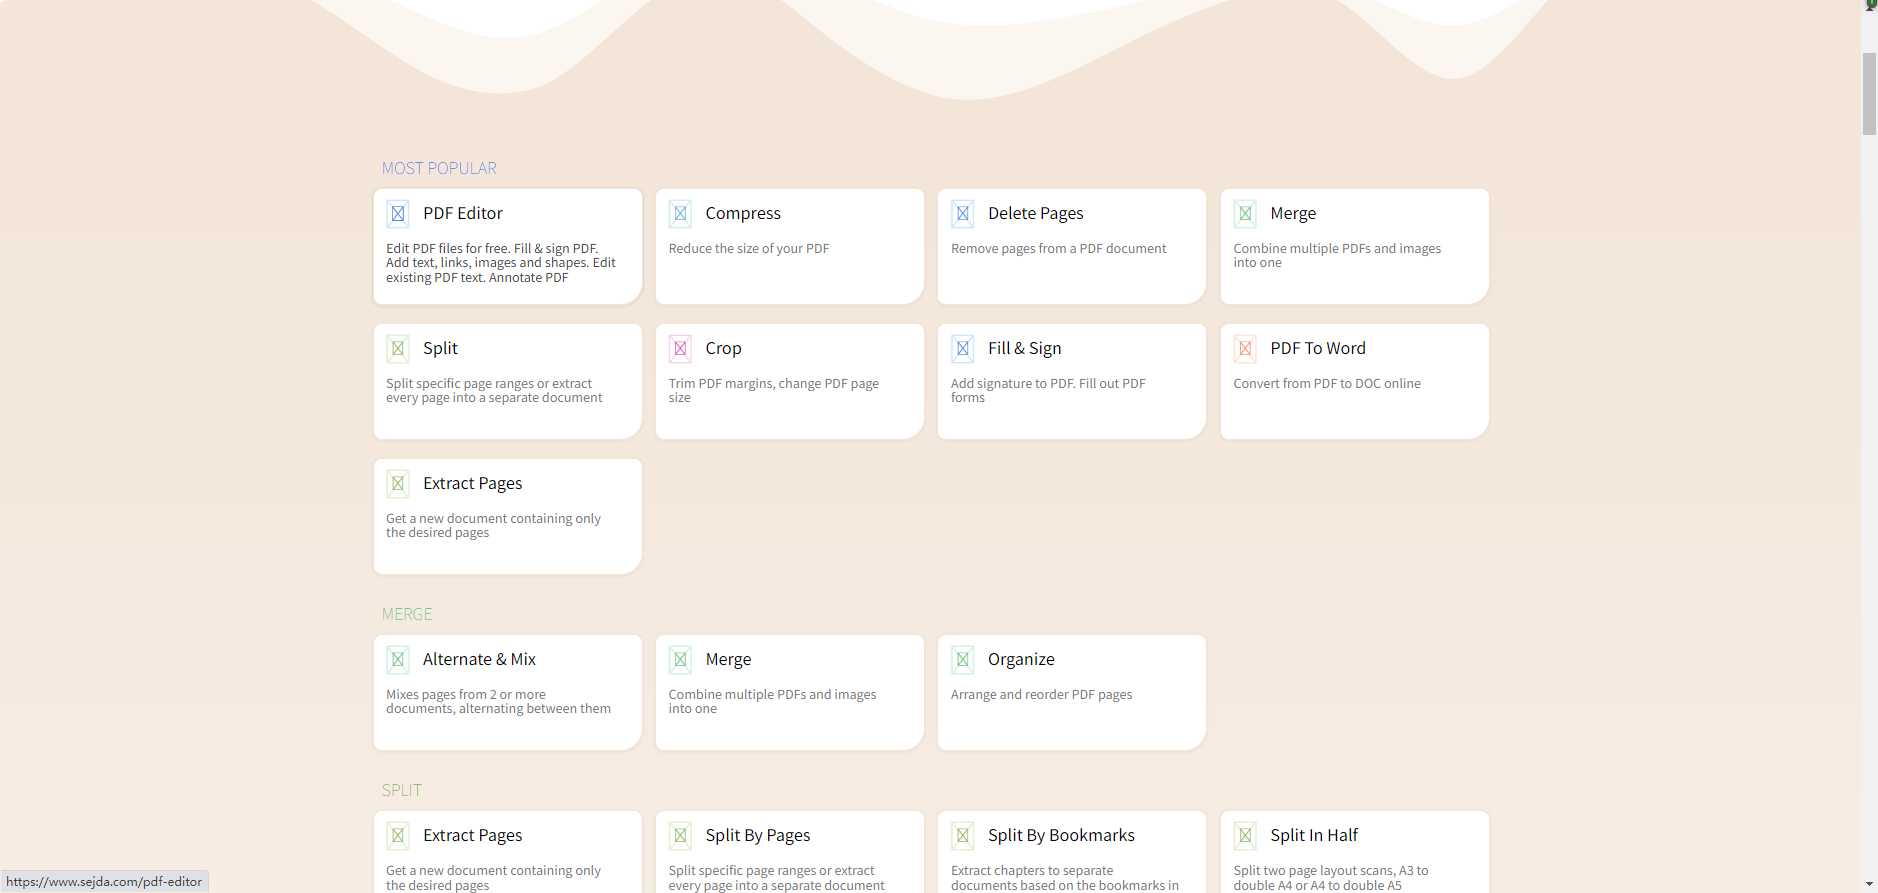Click the page scrollbar thumb
The height and width of the screenshot is (893, 1878).
(1869, 94)
